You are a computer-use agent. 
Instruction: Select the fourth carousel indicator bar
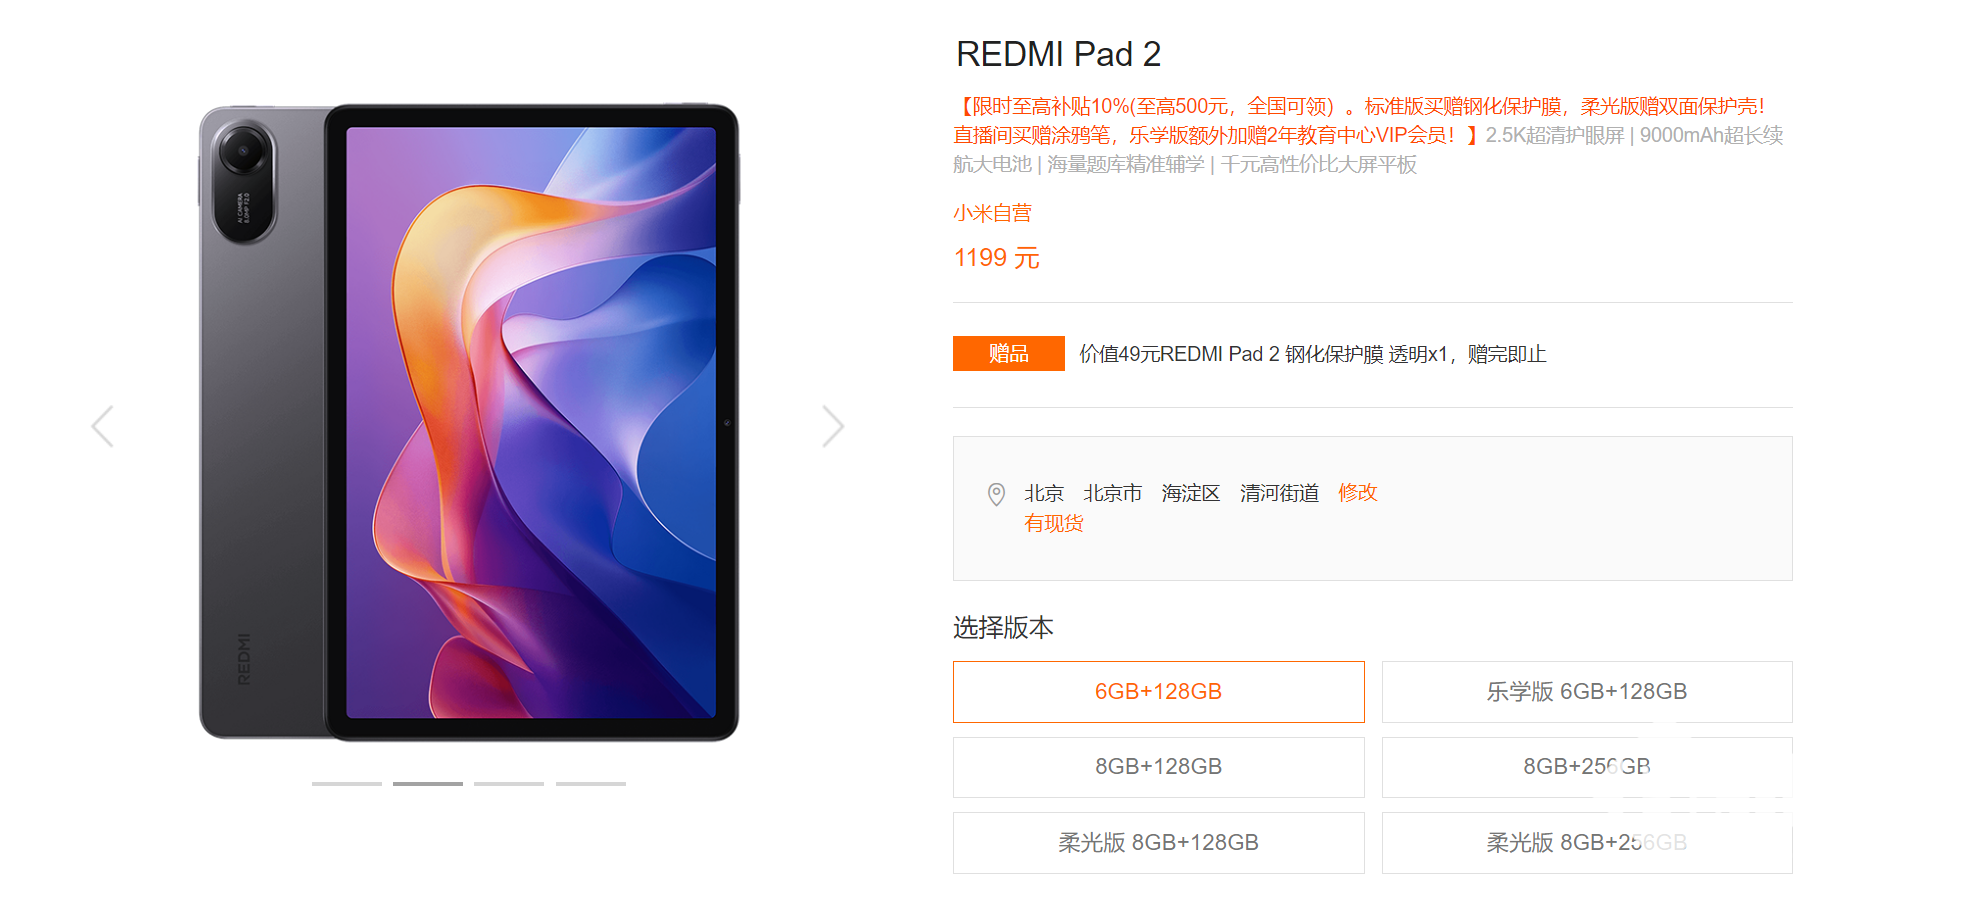coord(591,783)
